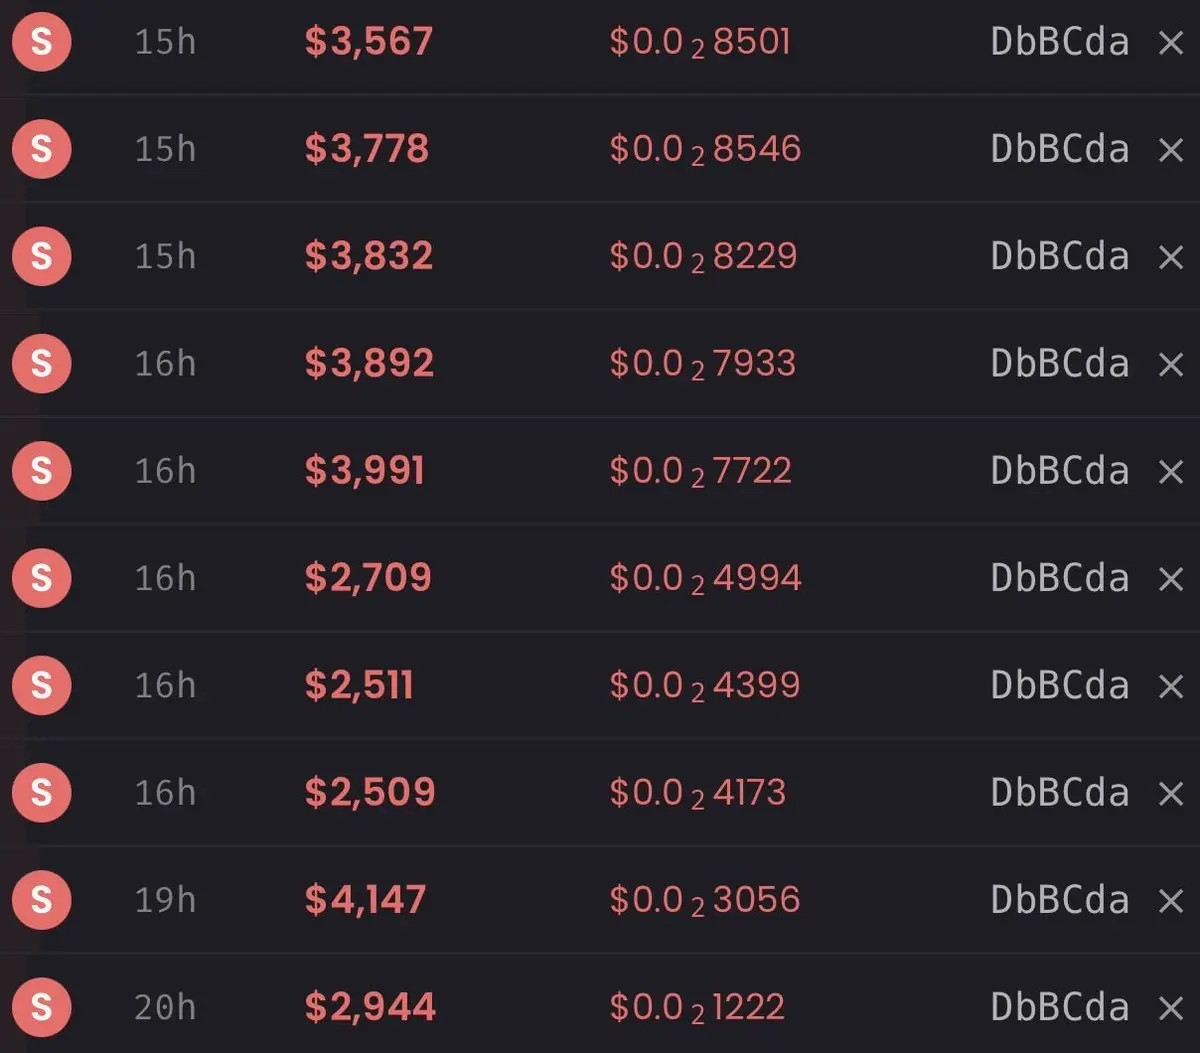Click the S badge beside the $3,778 trade
Viewport: 1200px width, 1053px height.
tap(41, 149)
